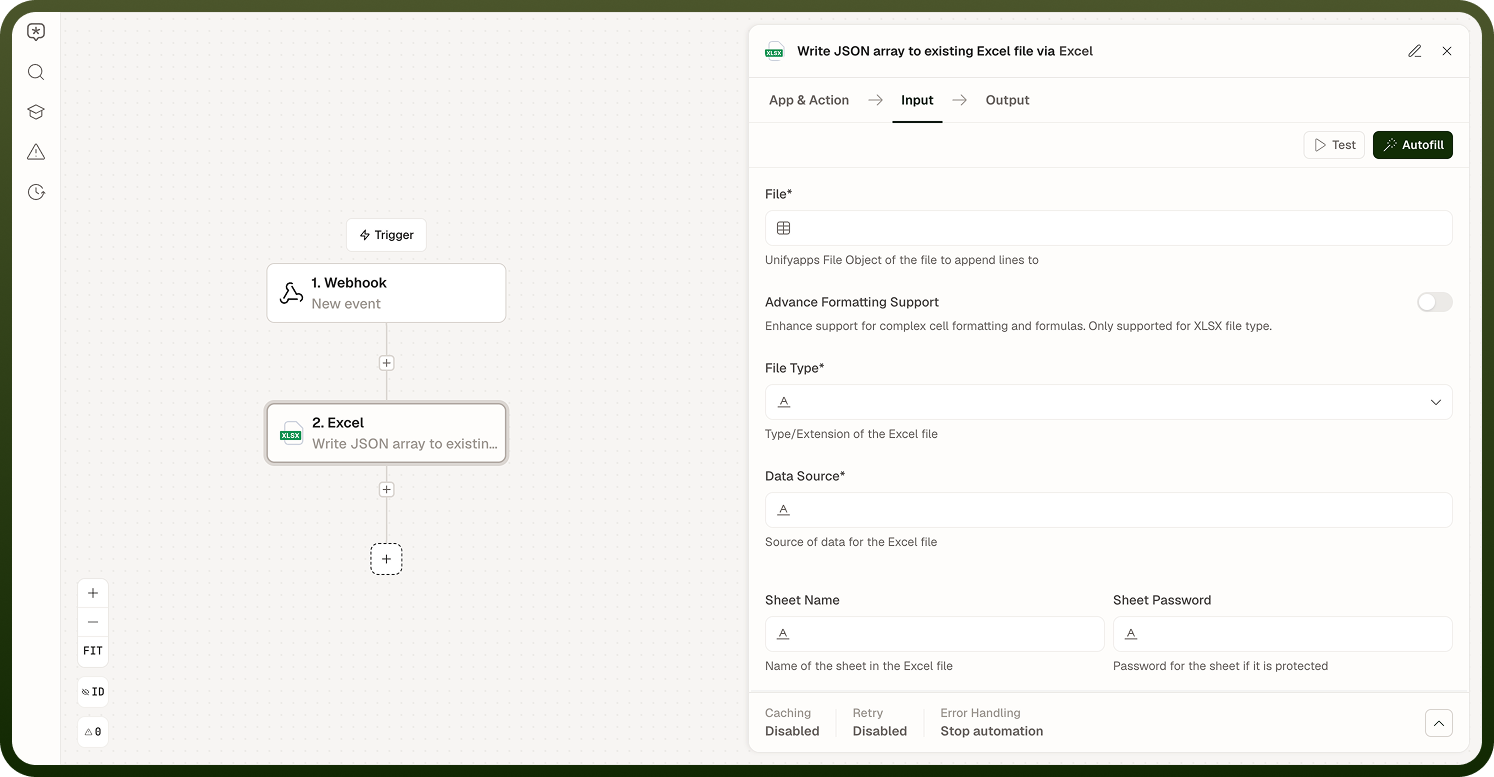This screenshot has height=777, width=1494.
Task: Expand the settings footer with the chevron
Action: coord(1439,723)
